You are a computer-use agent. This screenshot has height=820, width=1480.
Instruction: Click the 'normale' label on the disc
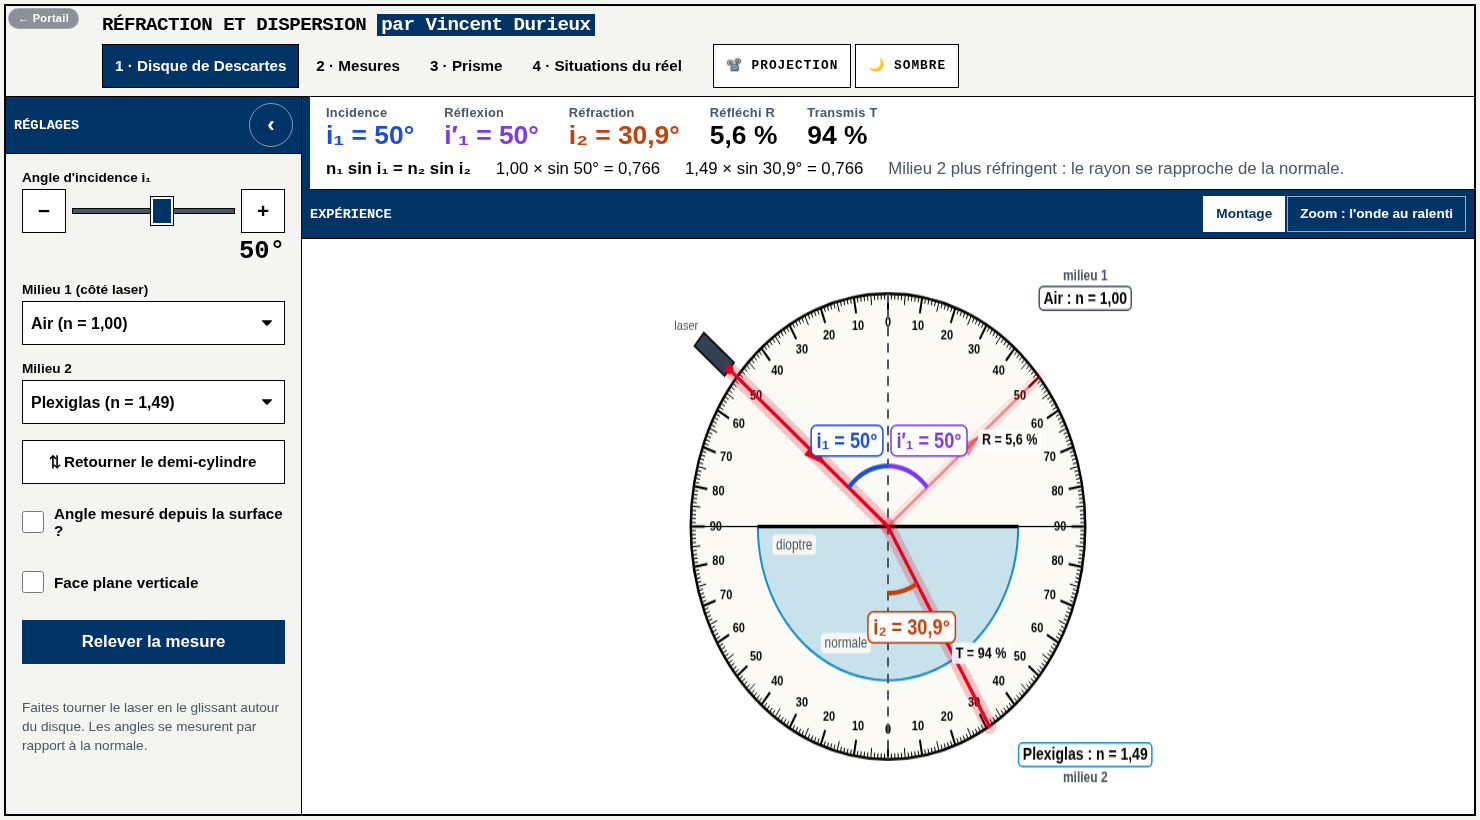tap(846, 643)
